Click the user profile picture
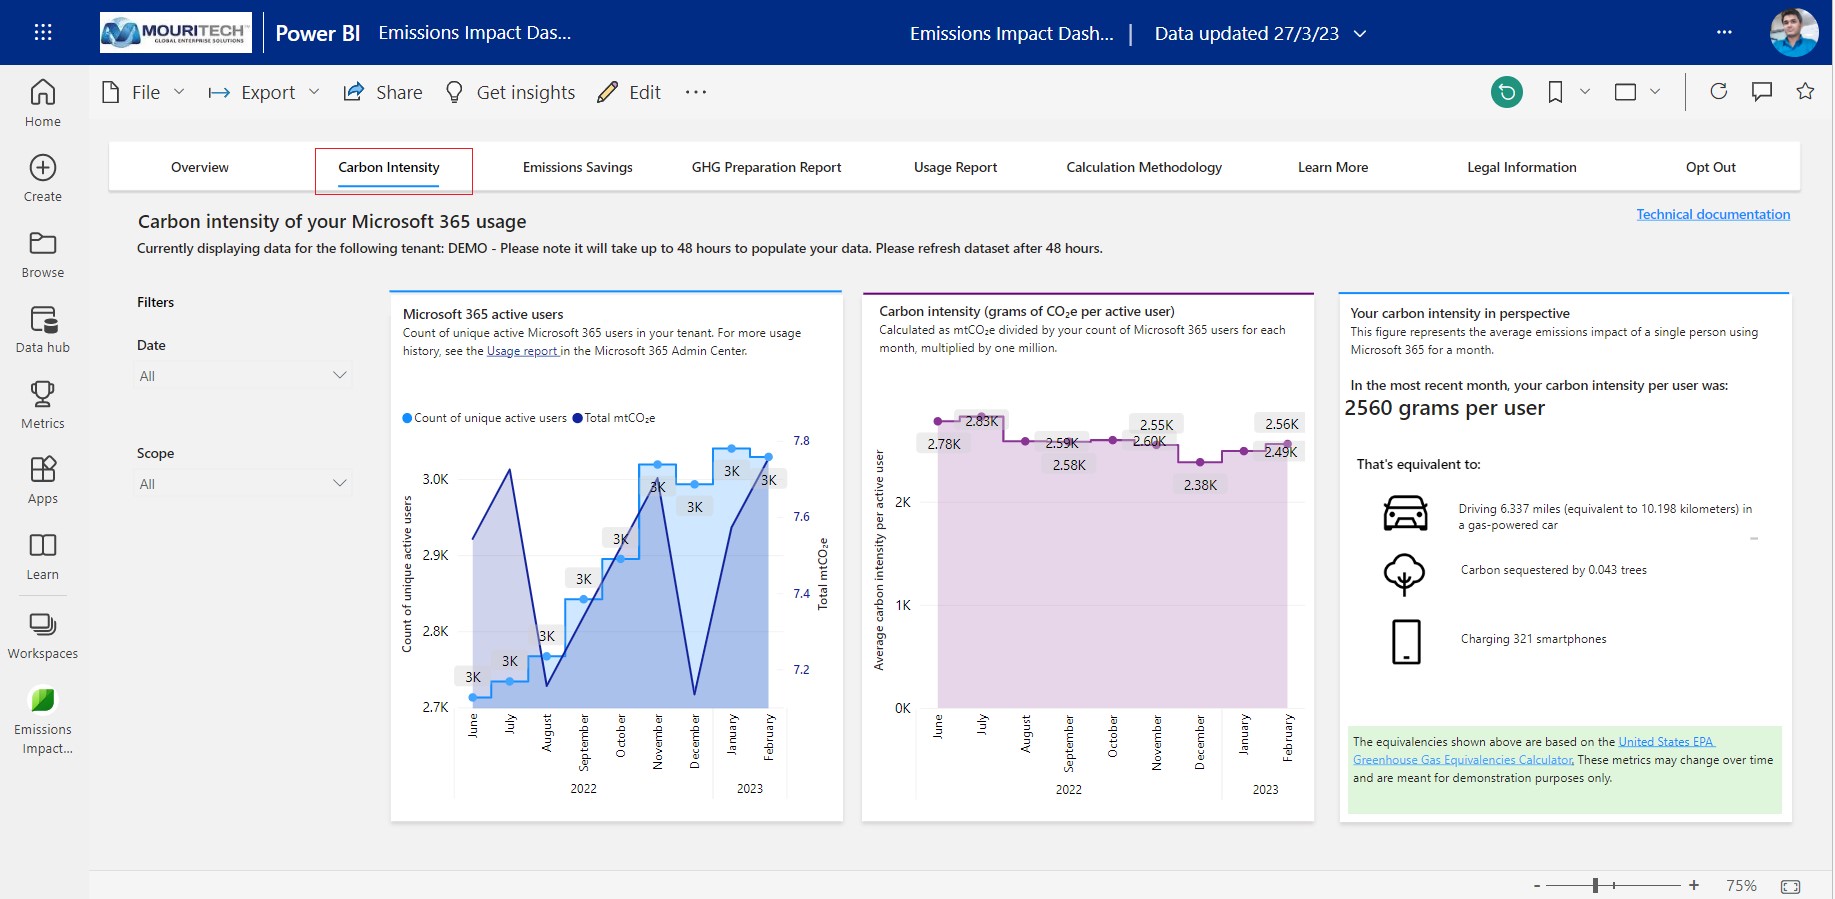This screenshot has height=899, width=1835. (x=1794, y=32)
